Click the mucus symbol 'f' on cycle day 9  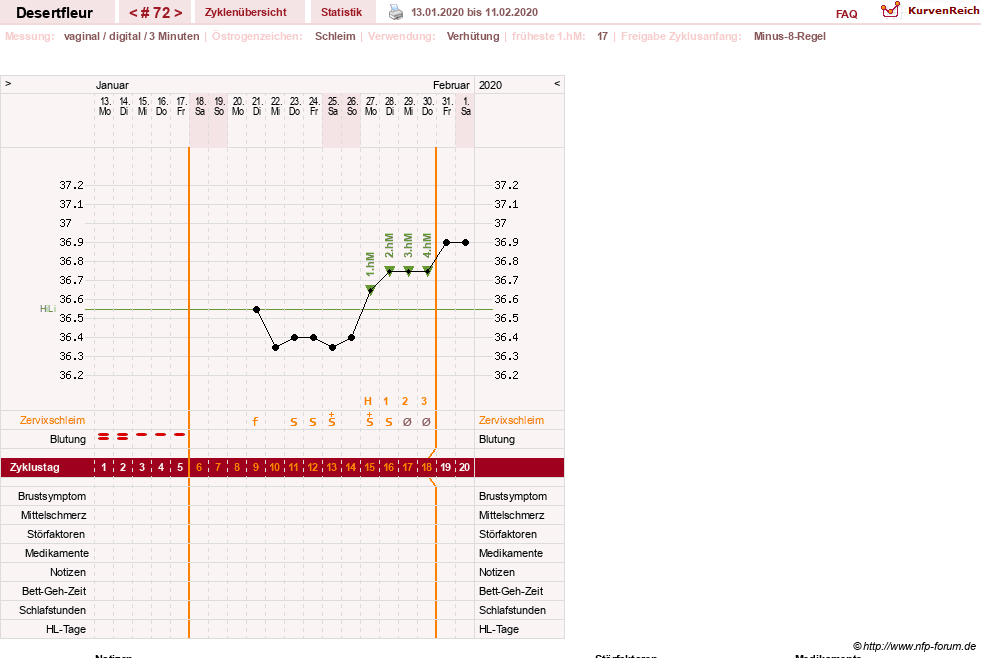pyautogui.click(x=255, y=422)
